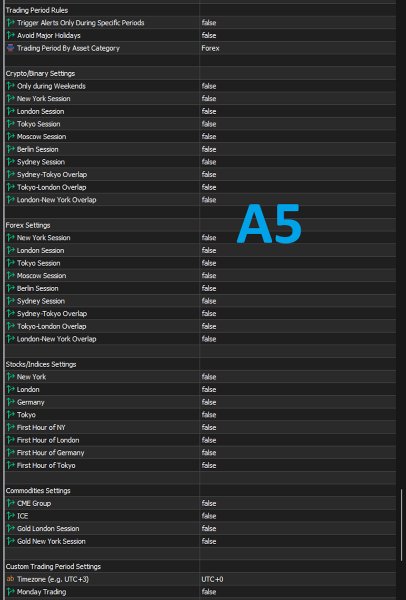Click the icon next to Only during Weekends
This screenshot has height=600, width=406.
pos(11,86)
